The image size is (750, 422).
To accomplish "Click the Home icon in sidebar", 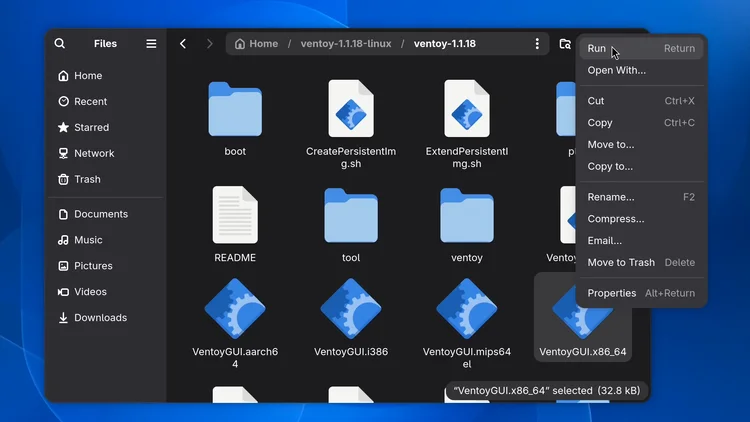I will [x=63, y=76].
